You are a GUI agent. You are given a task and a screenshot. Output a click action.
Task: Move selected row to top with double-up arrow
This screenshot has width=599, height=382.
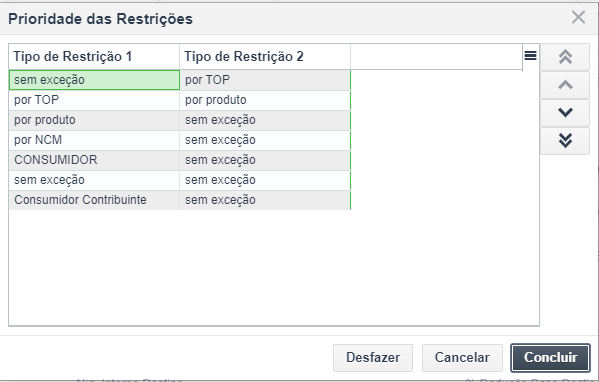click(x=565, y=57)
